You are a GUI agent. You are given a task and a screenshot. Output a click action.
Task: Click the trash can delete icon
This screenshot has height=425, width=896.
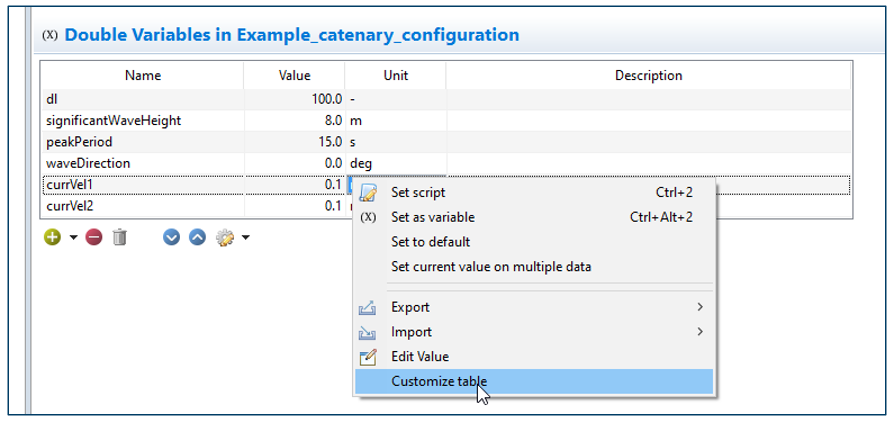pyautogui.click(x=119, y=237)
